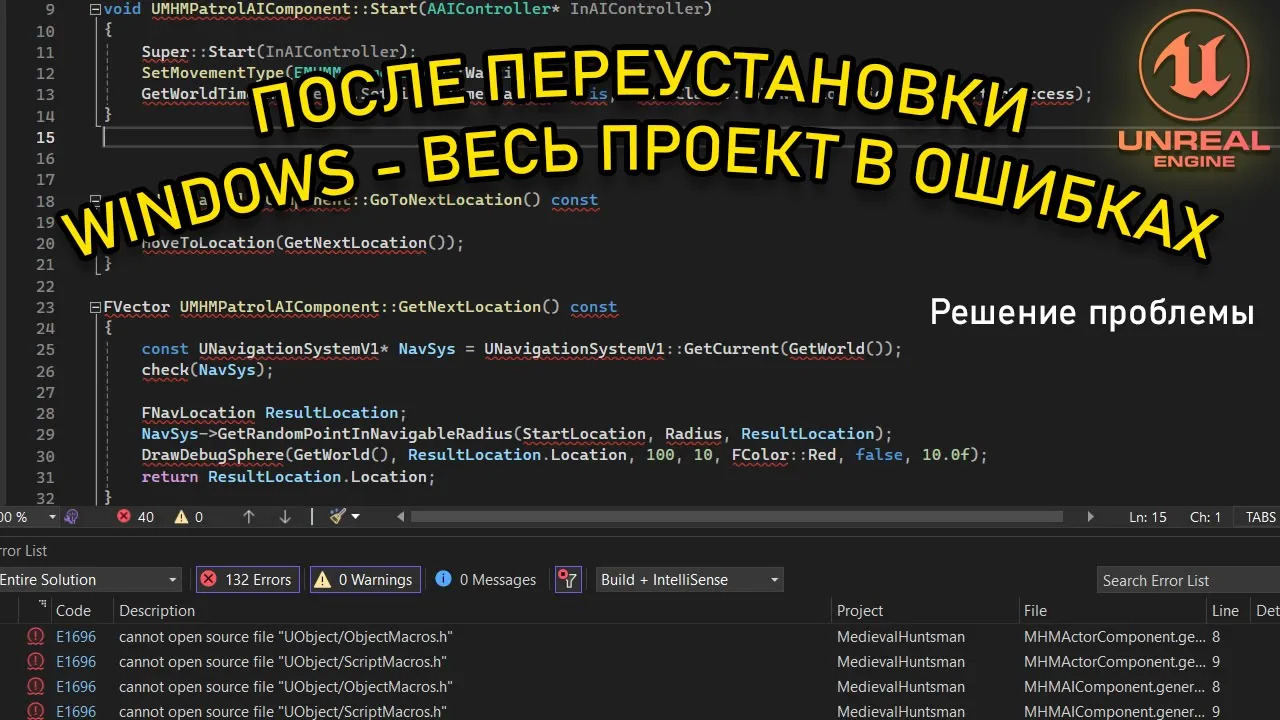Click MHMAIComponent.gener file cell line 8
The height and width of the screenshot is (720, 1280).
tap(1114, 687)
